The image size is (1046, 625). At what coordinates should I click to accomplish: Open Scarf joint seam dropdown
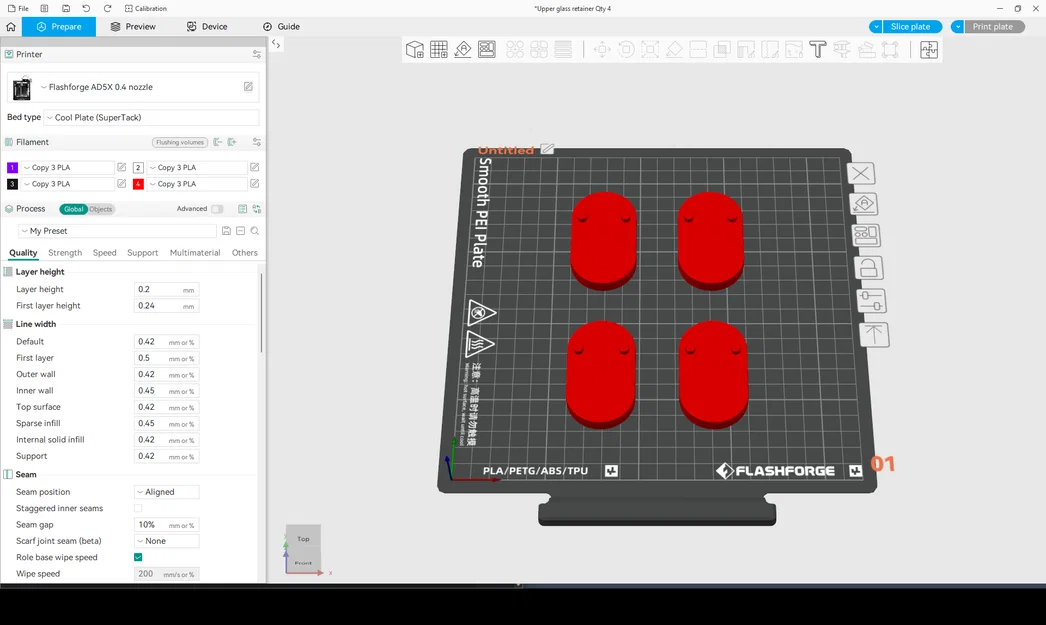click(167, 541)
